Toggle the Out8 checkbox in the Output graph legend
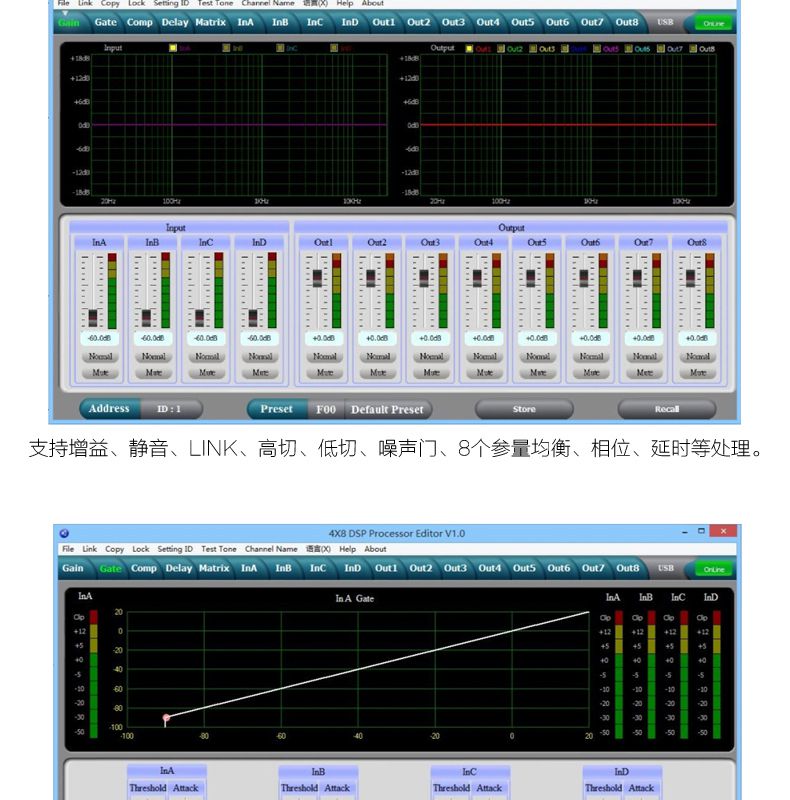 [x=693, y=48]
